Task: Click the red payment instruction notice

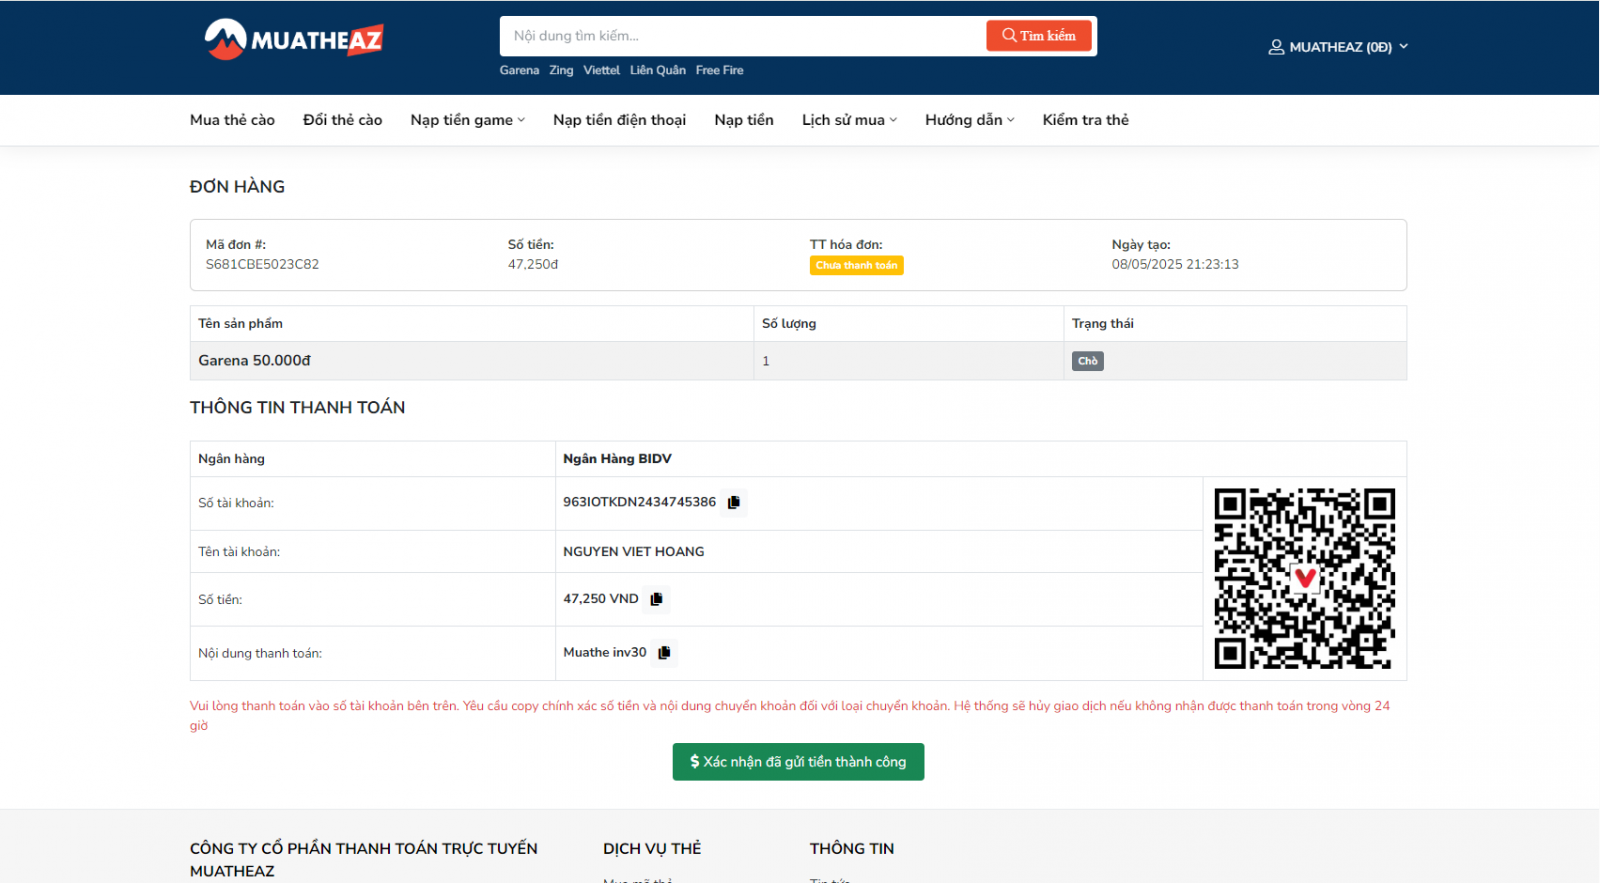Action: (x=790, y=716)
